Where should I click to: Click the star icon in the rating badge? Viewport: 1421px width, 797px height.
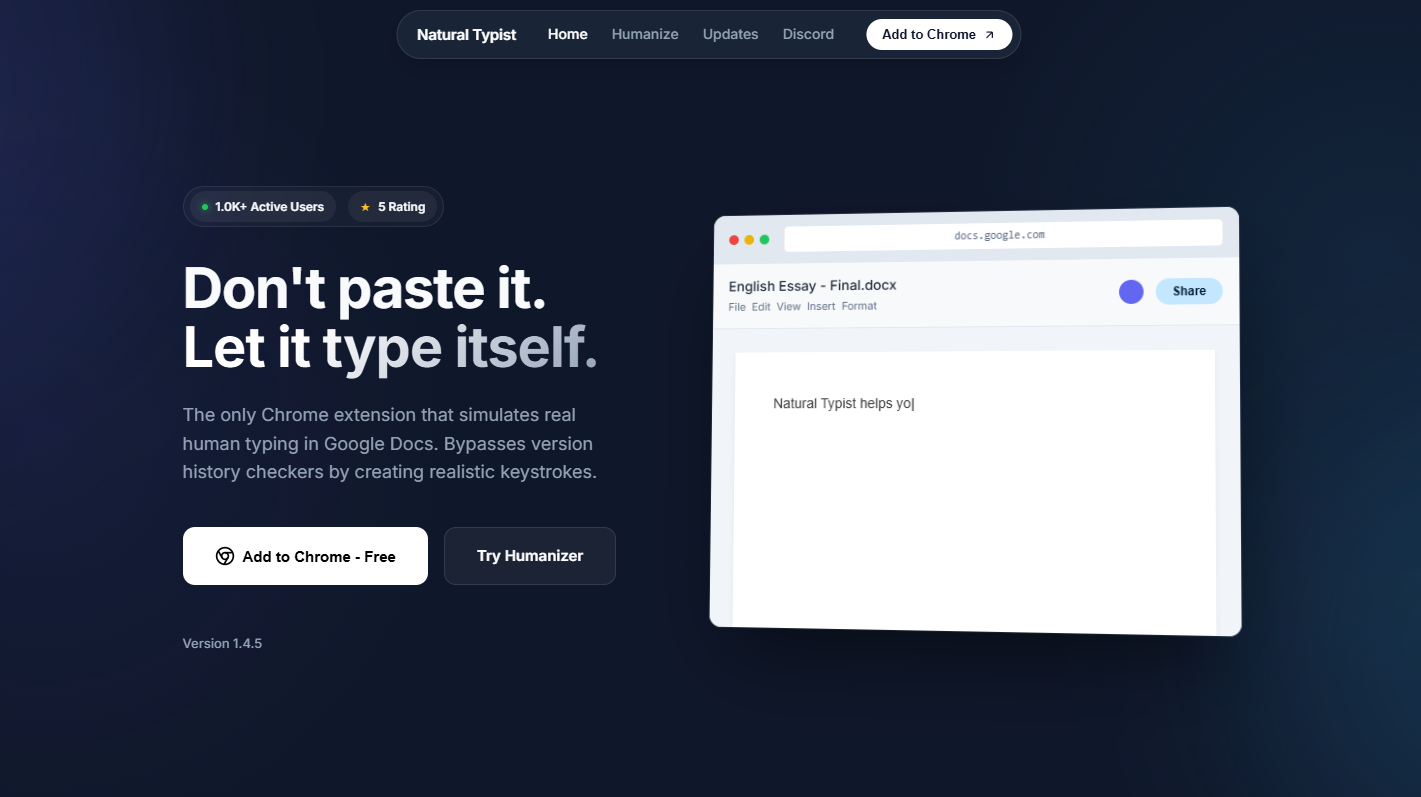click(x=364, y=207)
